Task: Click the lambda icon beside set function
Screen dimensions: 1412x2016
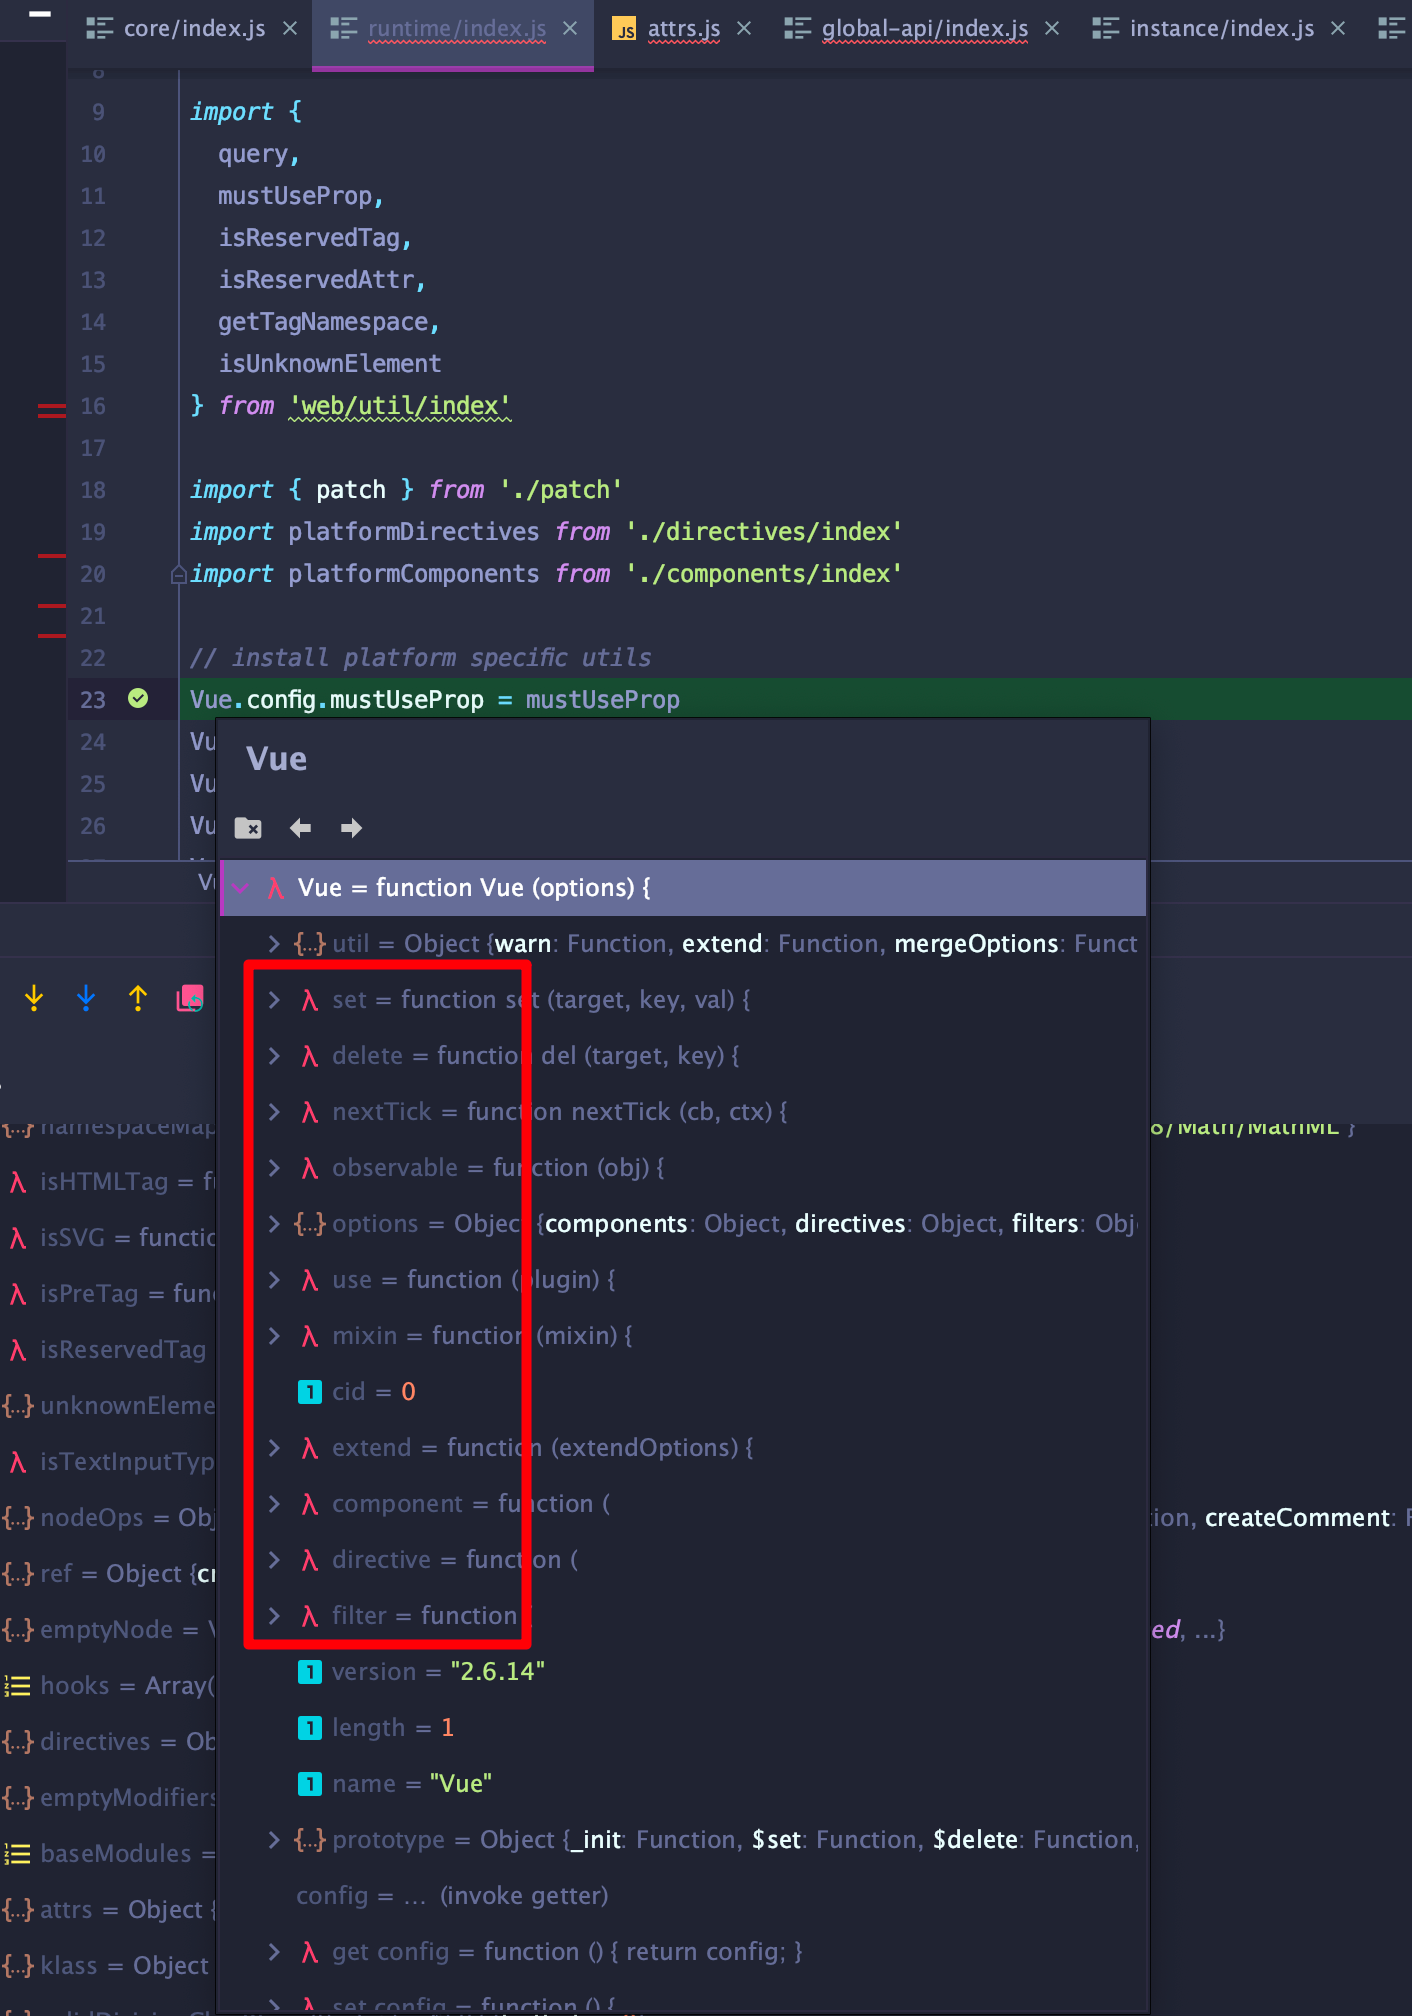Action: 310,1000
